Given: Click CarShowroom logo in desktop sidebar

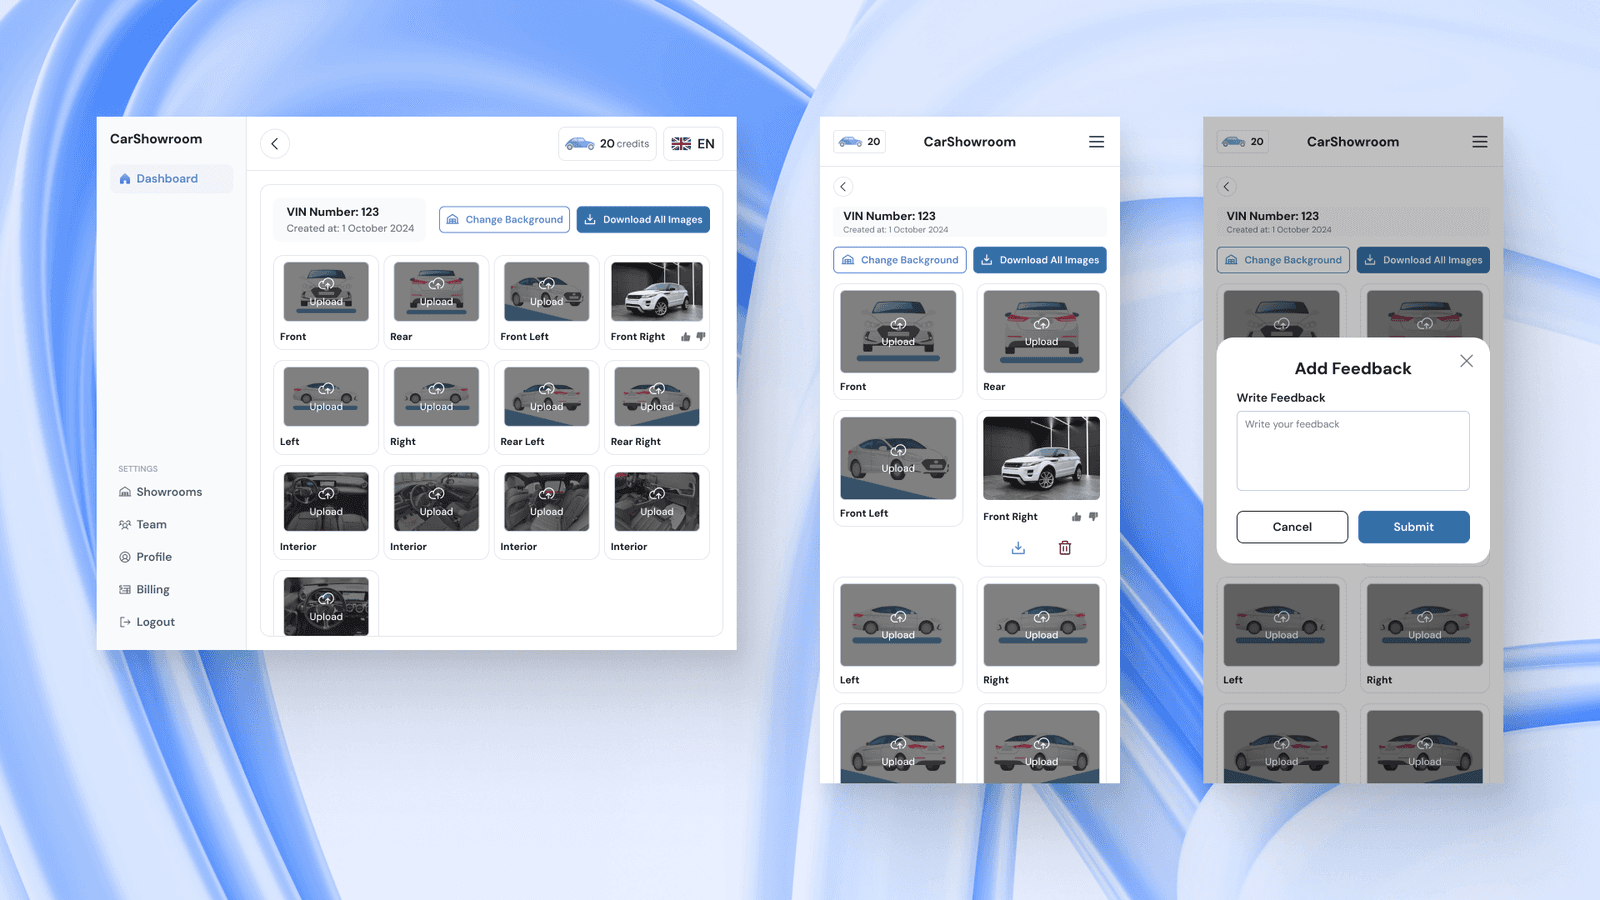Looking at the screenshot, I should 156,139.
